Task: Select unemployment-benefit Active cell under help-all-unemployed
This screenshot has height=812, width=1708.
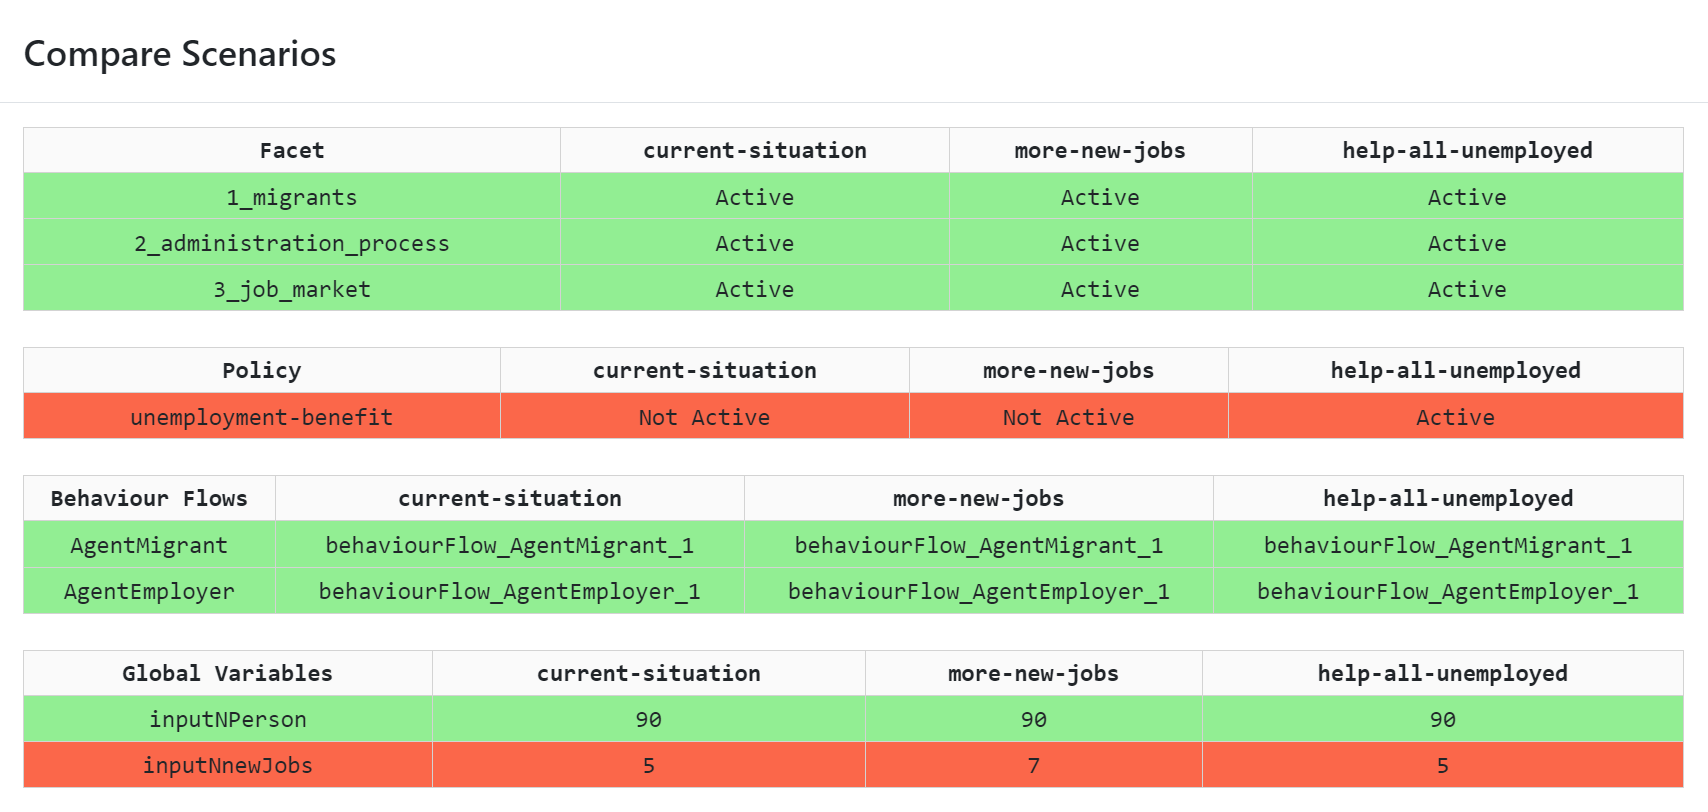Action: coord(1455,417)
